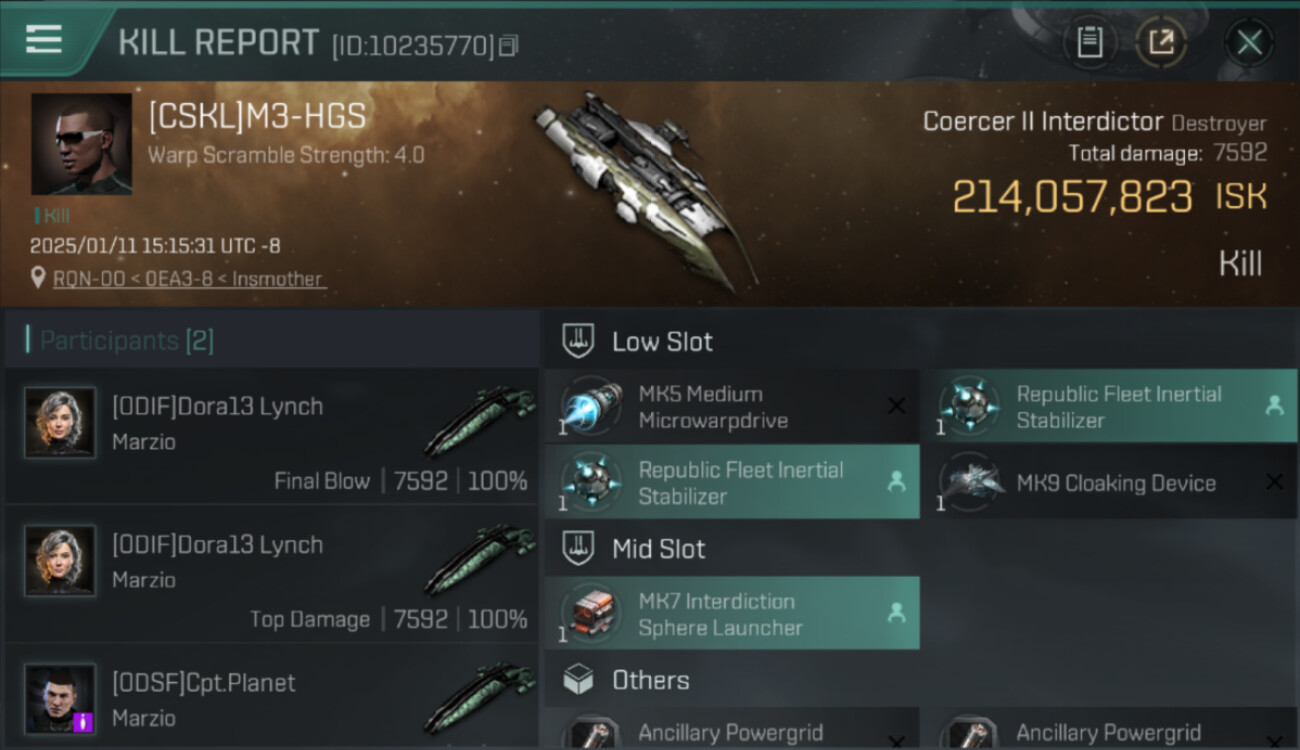
Task: Share the kill report externally
Action: tap(1161, 42)
